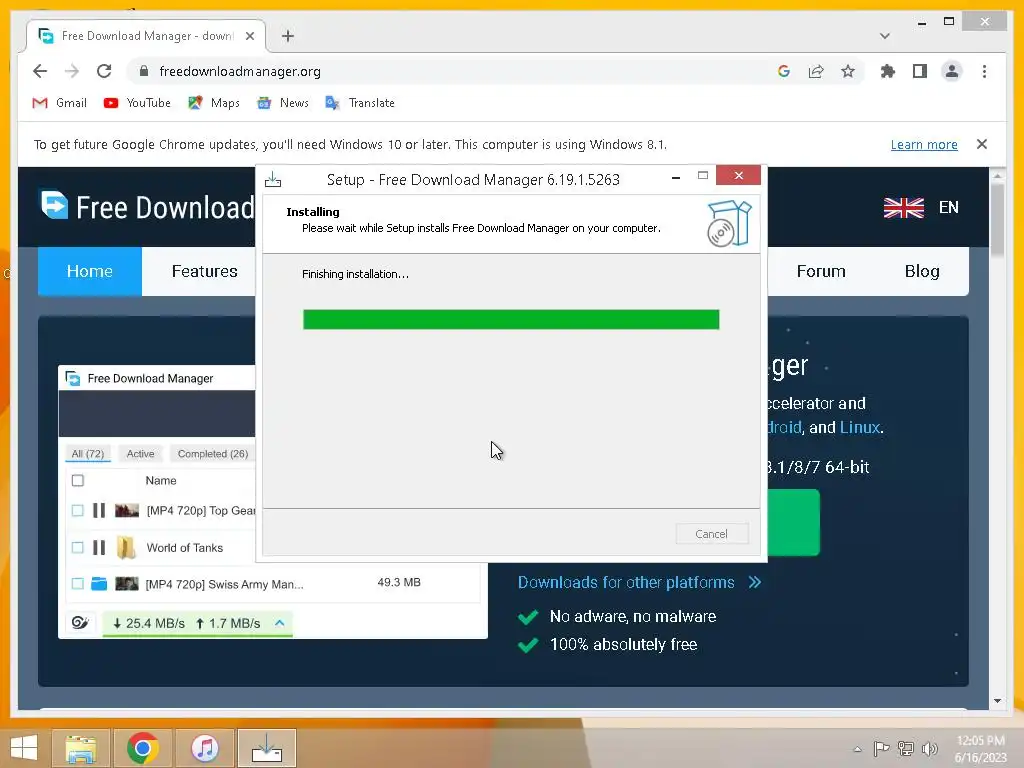The image size is (1024, 768).
Task: Close the Free Download Manager tab
Action: coord(249,36)
